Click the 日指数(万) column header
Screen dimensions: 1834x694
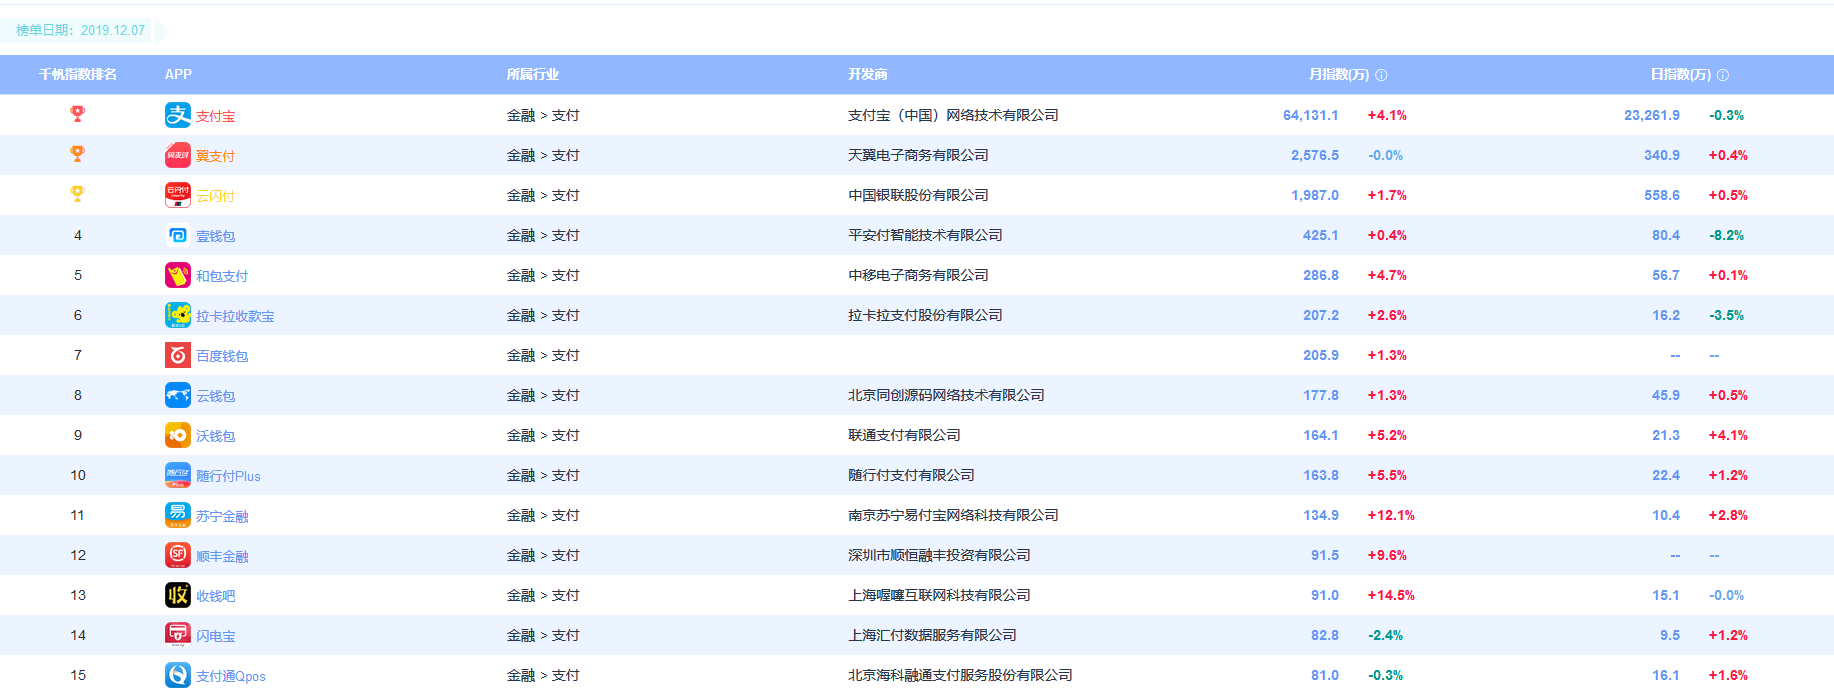pos(1681,75)
